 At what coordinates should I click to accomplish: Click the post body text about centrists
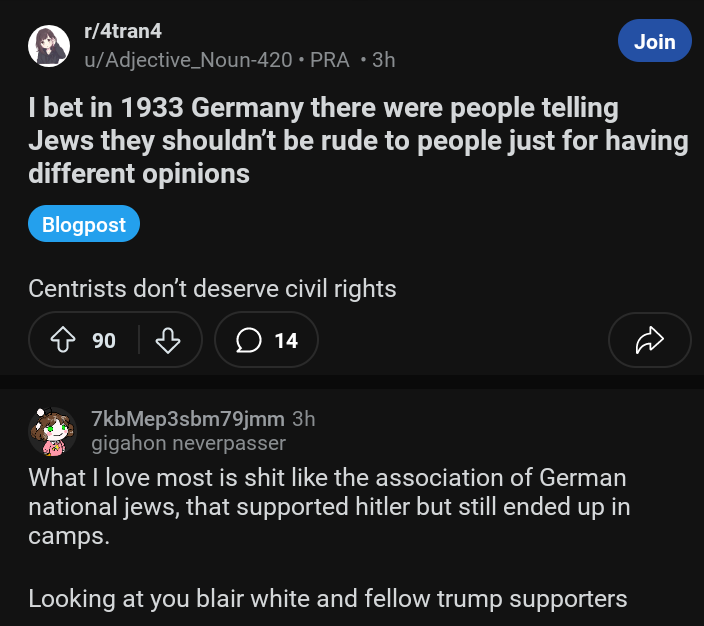[x=212, y=289]
